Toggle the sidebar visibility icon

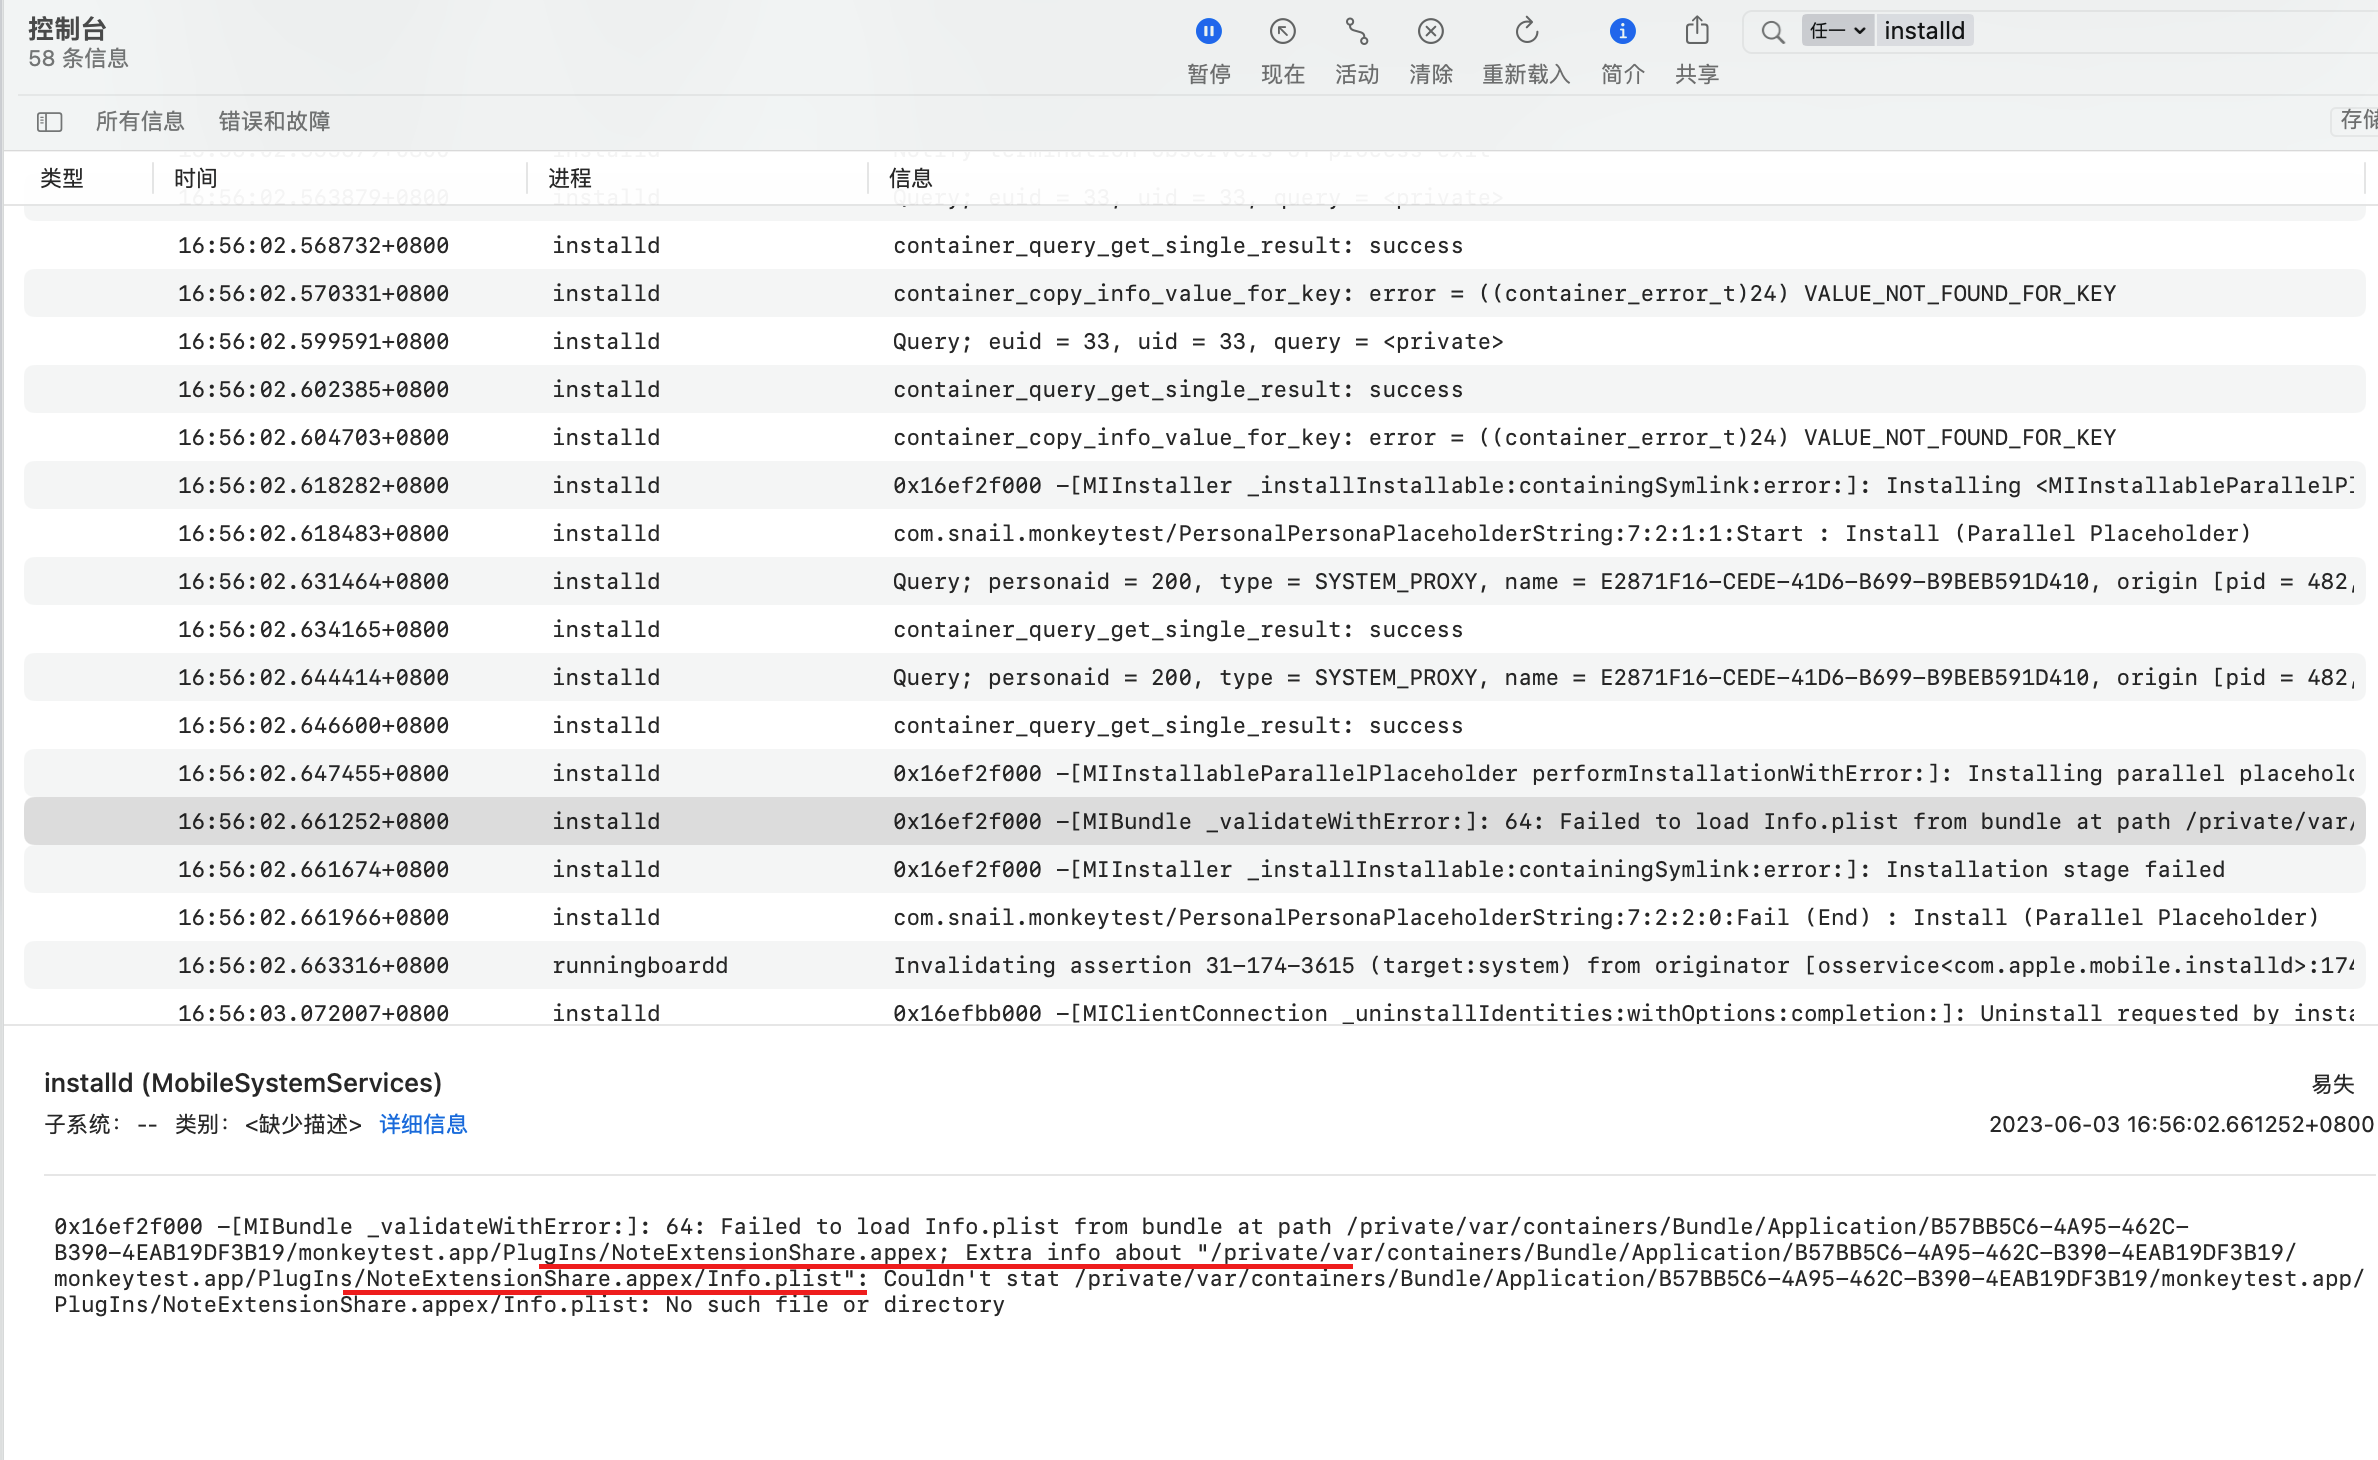coord(49,122)
